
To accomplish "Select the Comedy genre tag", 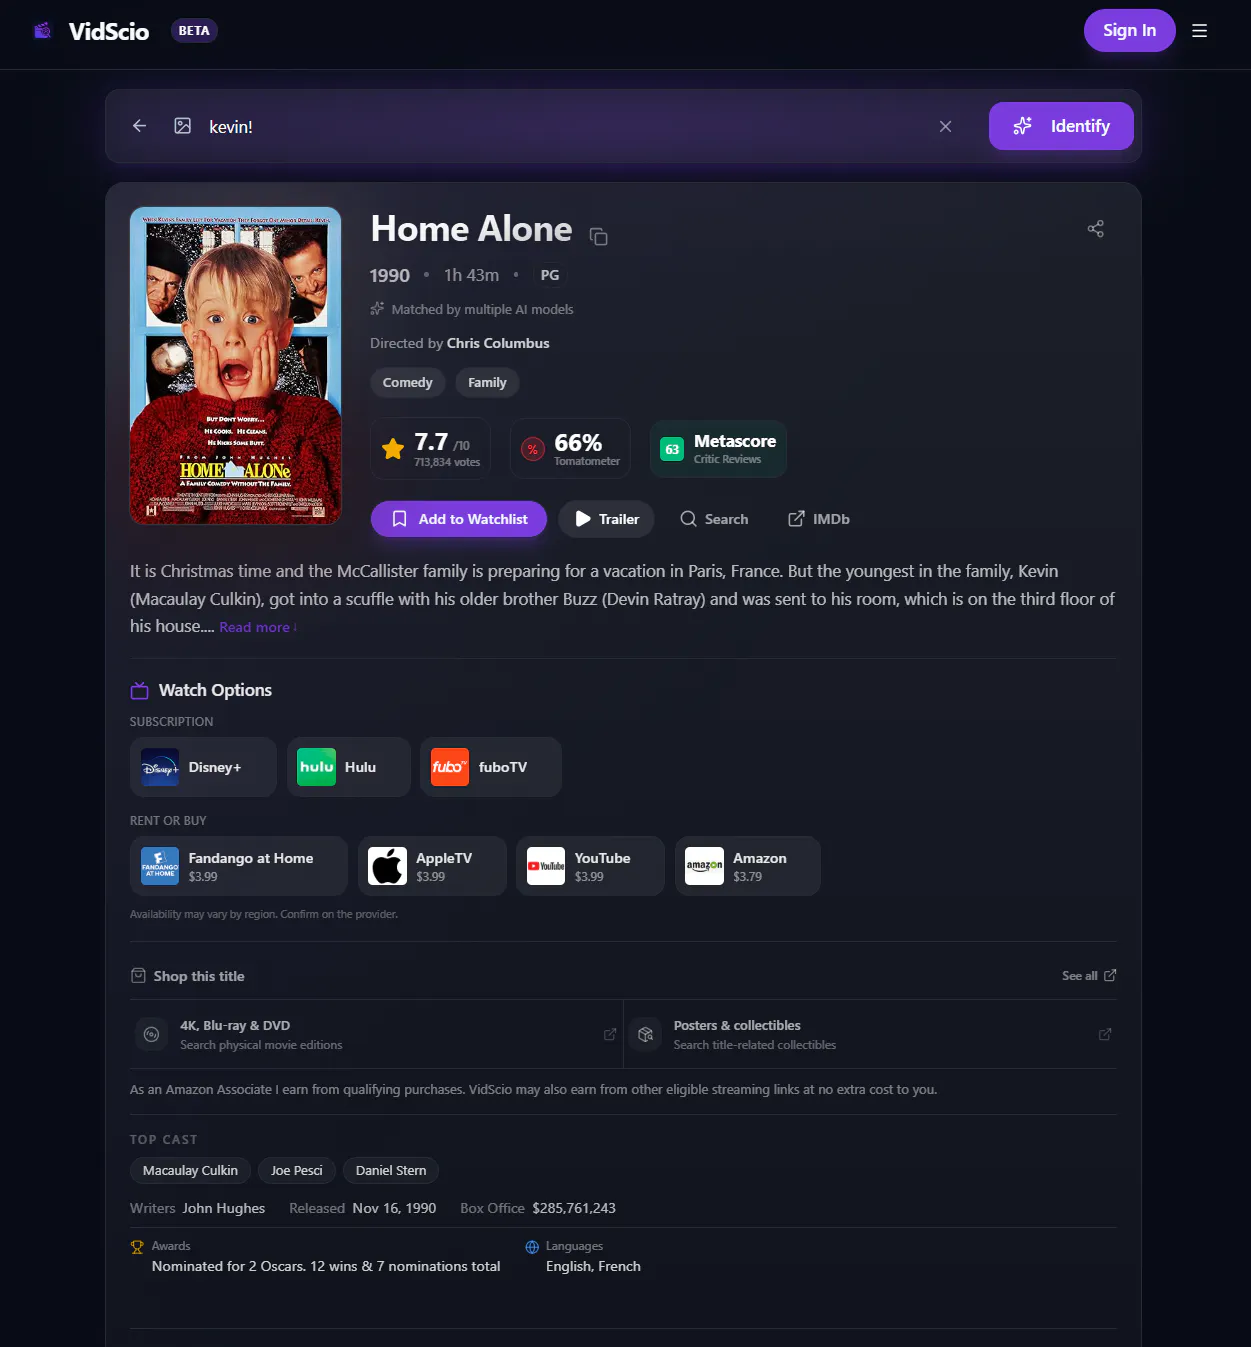I will 408,383.
